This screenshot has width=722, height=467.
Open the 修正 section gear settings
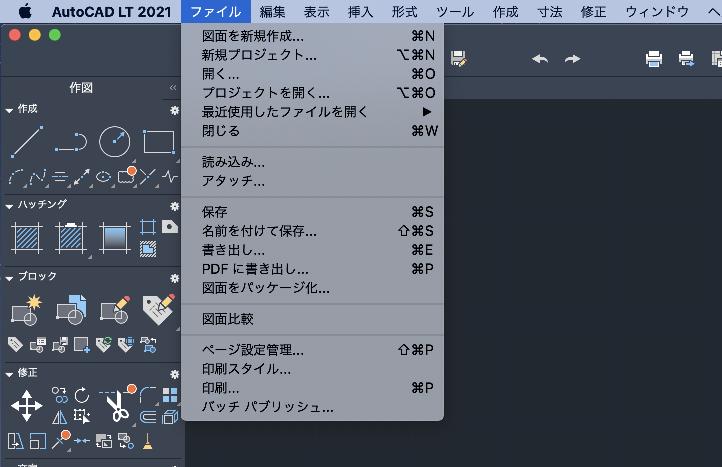tap(175, 374)
